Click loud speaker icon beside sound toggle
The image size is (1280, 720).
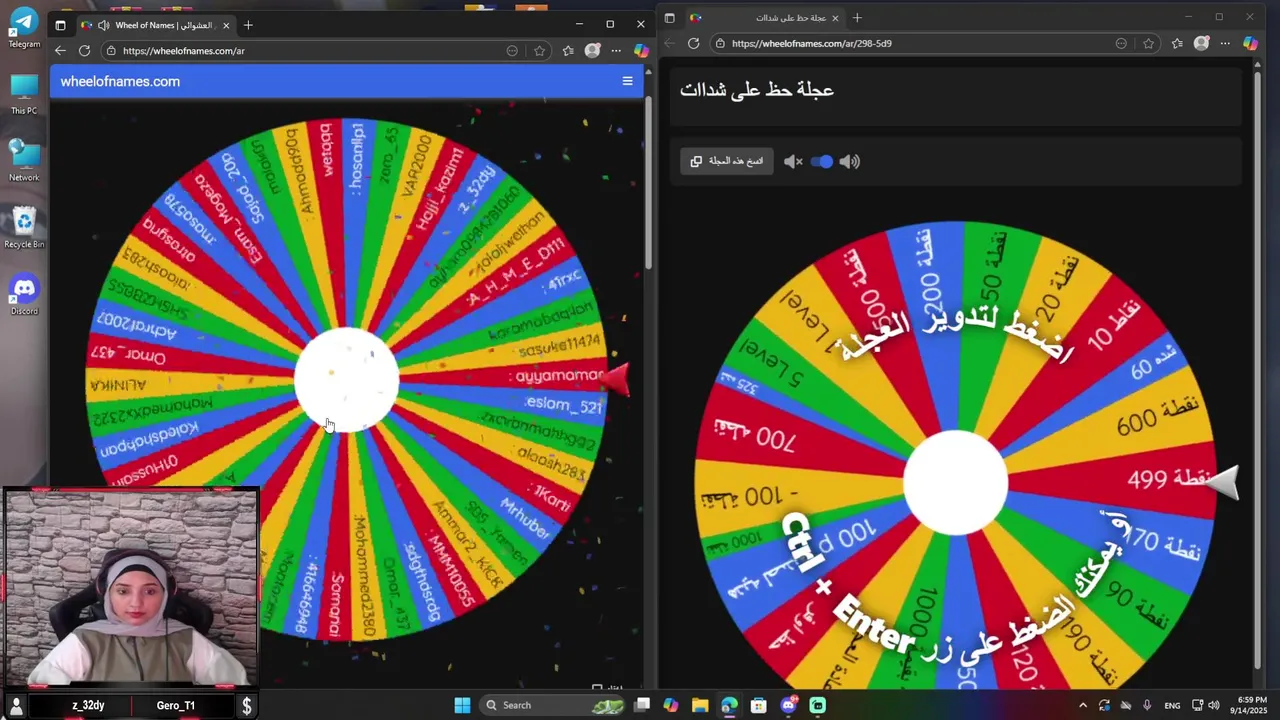(850, 161)
